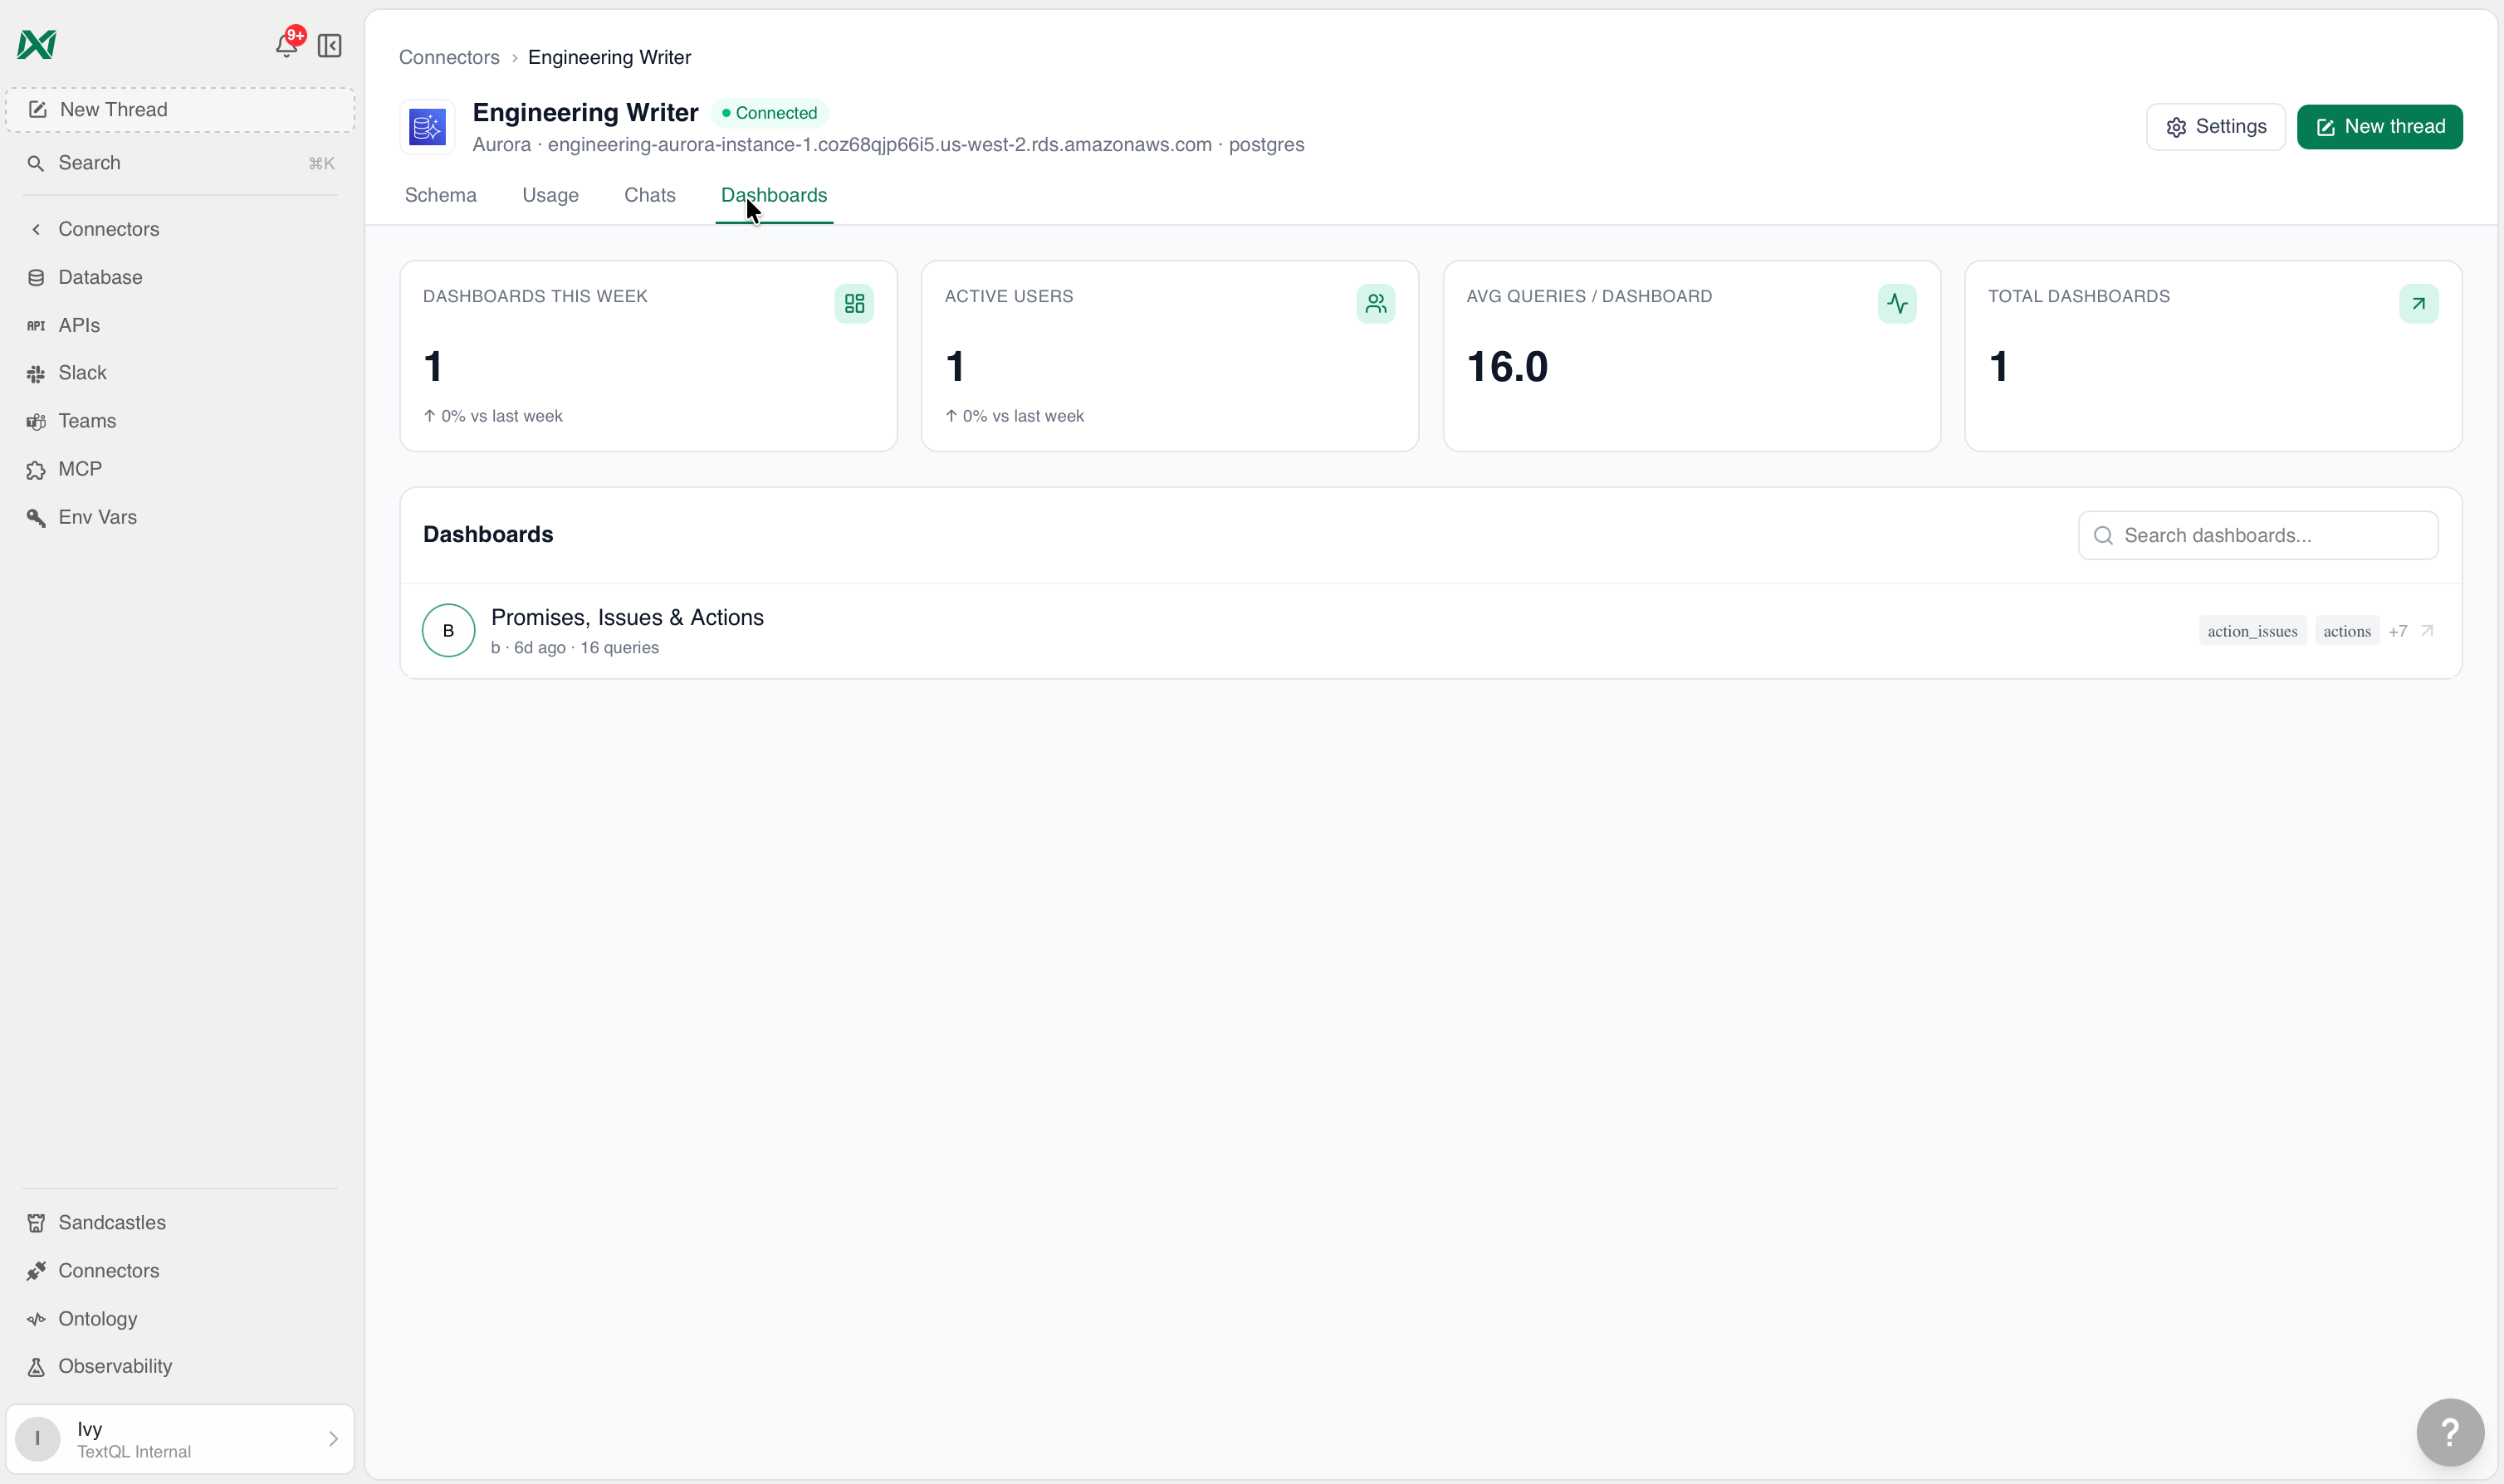Start a New Thread in sidebar
Screen dimensions: 2504x1484
click(x=180, y=109)
